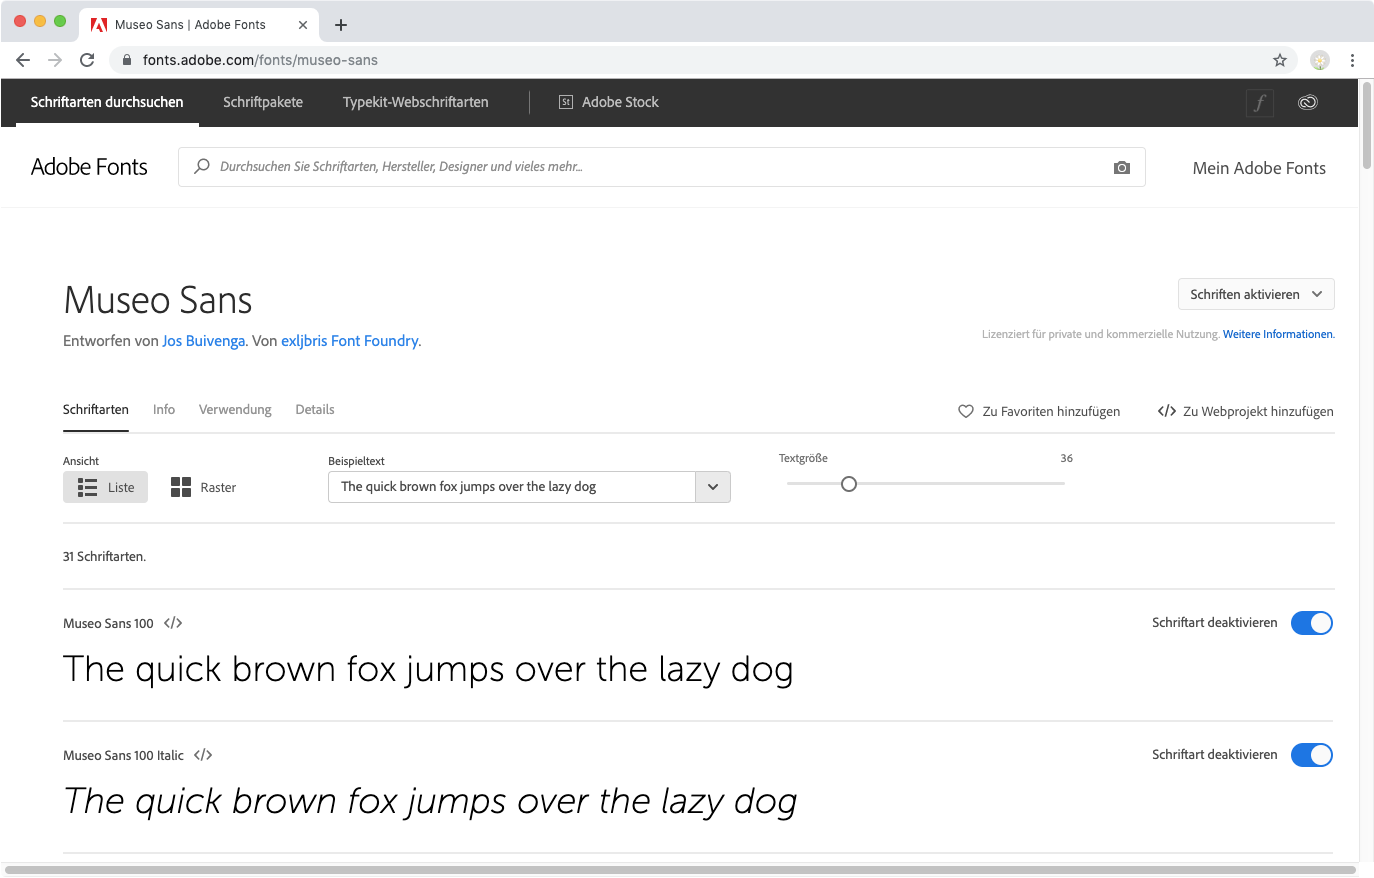1374x878 pixels.
Task: Open the Chrome three-dot menu
Action: point(1352,60)
